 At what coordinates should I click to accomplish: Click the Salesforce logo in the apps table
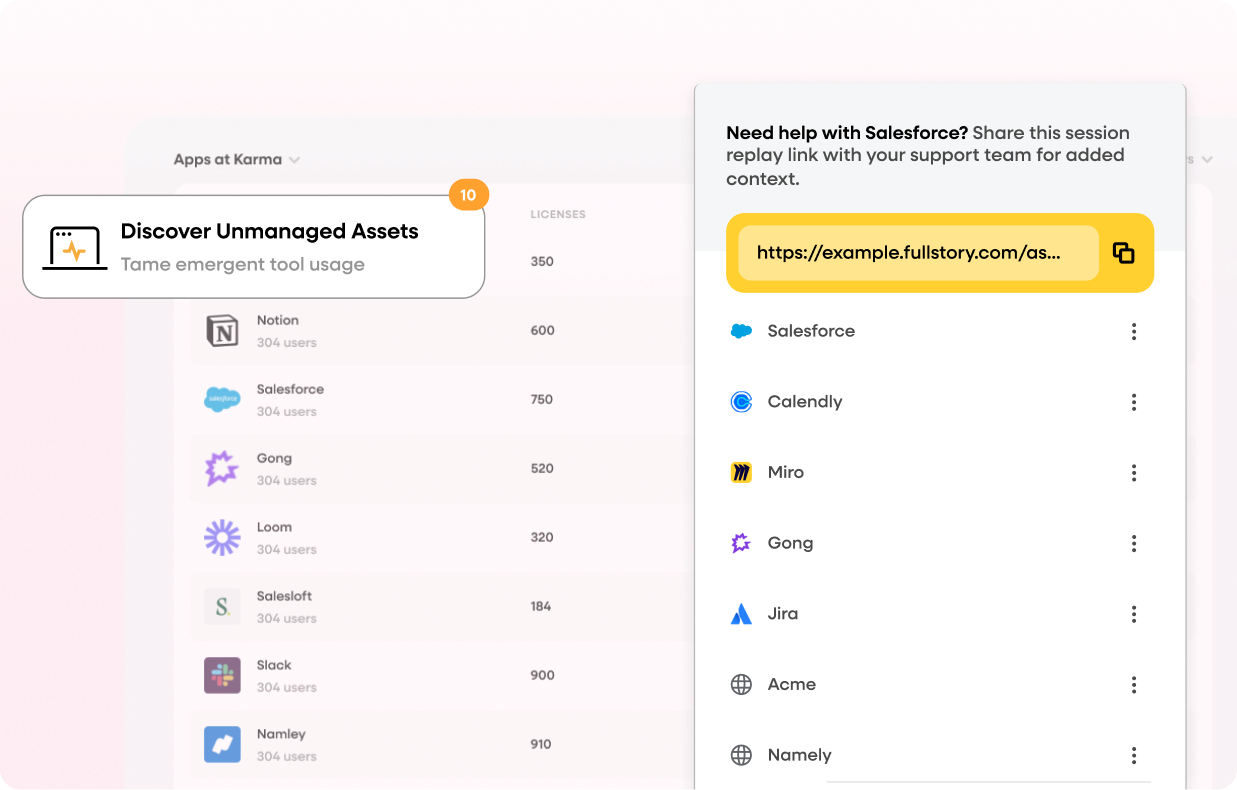click(x=222, y=399)
